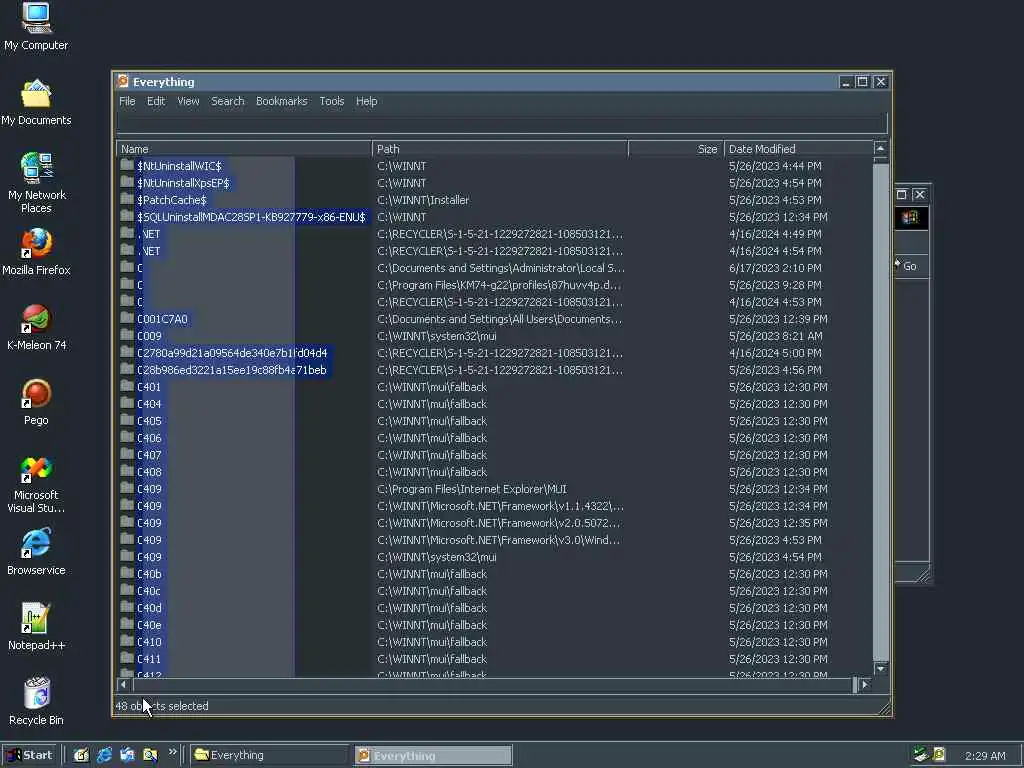Sort results by the Size column header

coord(675,149)
